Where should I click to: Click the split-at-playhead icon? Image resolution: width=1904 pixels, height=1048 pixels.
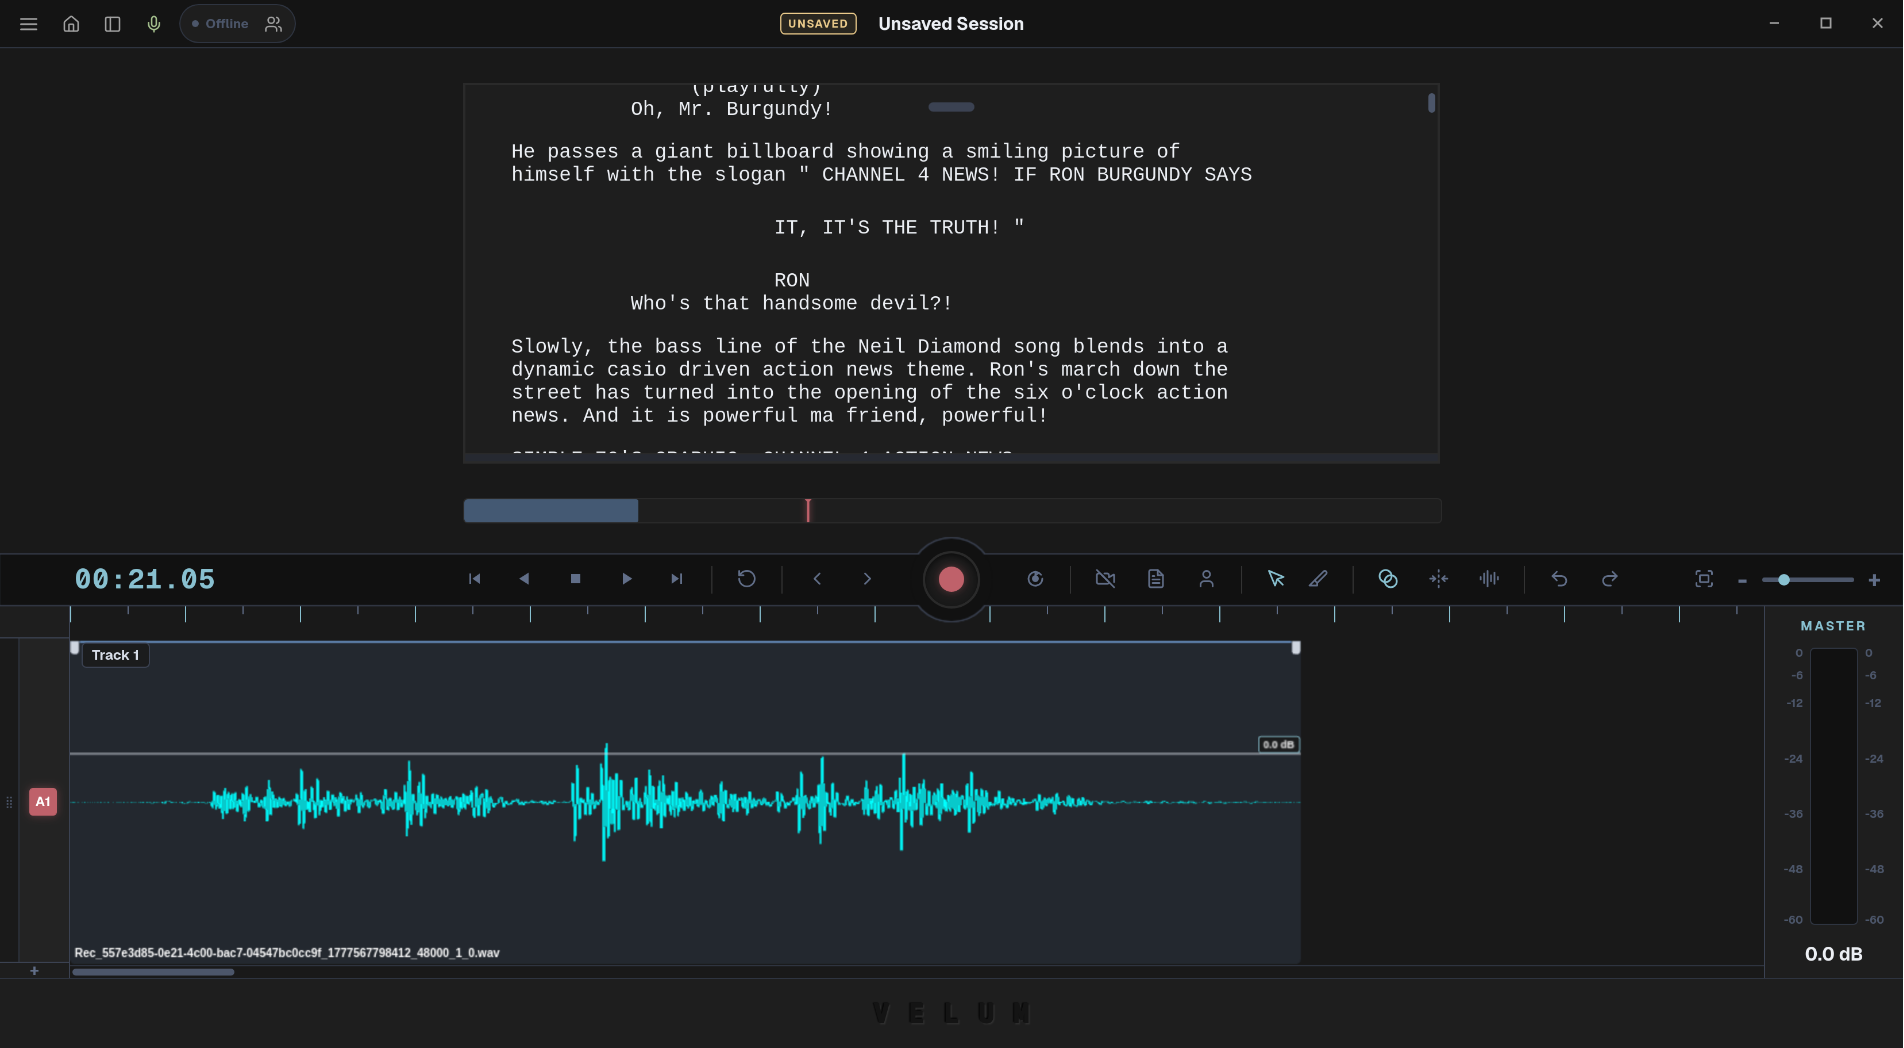coord(1438,579)
